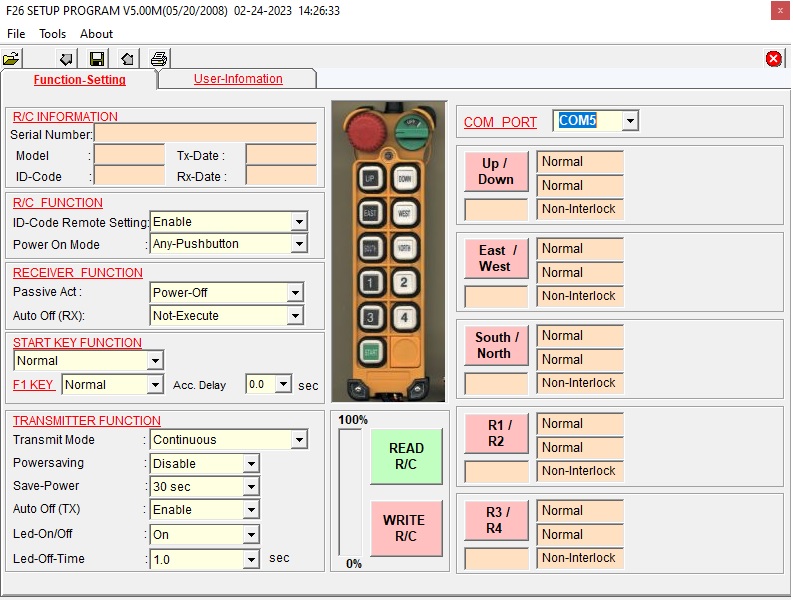Viewport: 793px width, 600px height.
Task: Expand the ID-Code Remote Setting dropdown
Action: click(x=298, y=222)
